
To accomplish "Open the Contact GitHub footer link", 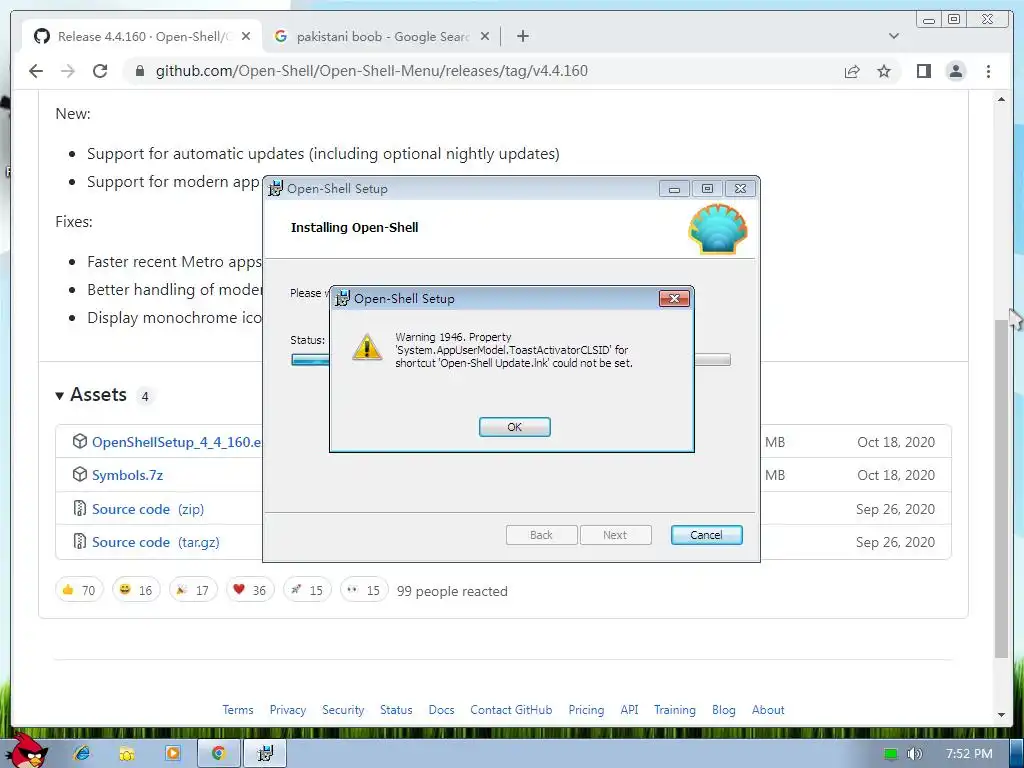I will click(x=511, y=710).
